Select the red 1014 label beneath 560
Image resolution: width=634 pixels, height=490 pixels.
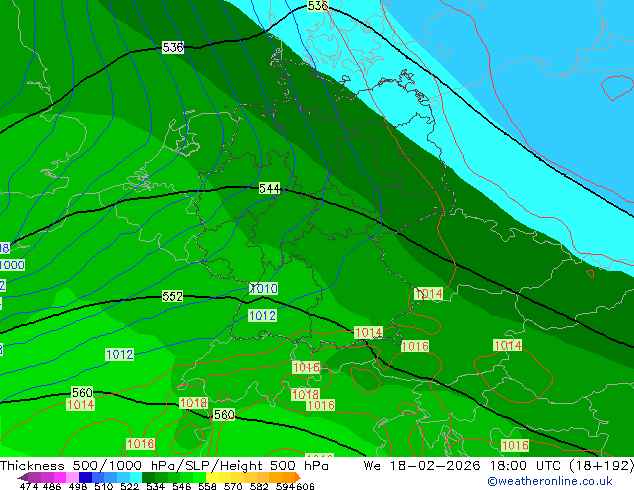click(x=81, y=405)
